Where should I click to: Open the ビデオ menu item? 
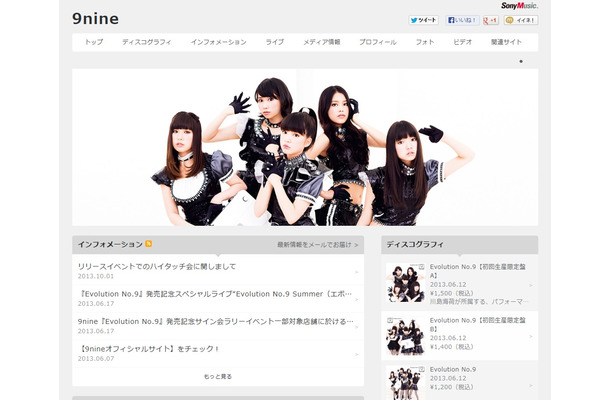tap(463, 42)
